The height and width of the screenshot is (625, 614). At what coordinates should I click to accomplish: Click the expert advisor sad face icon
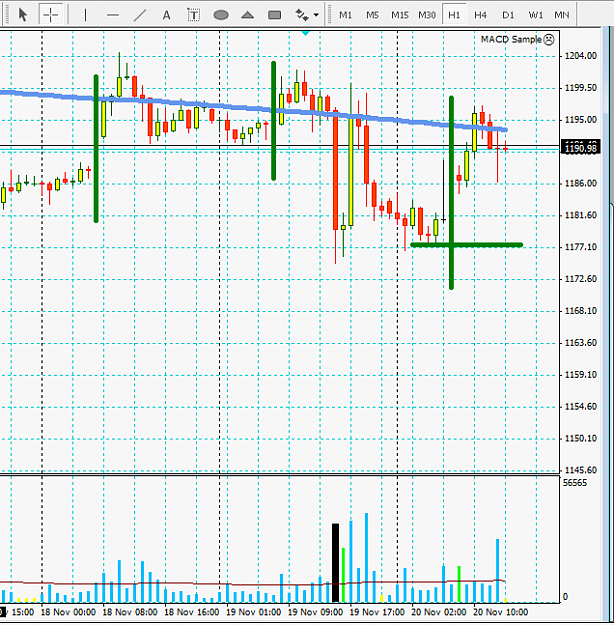point(549,39)
